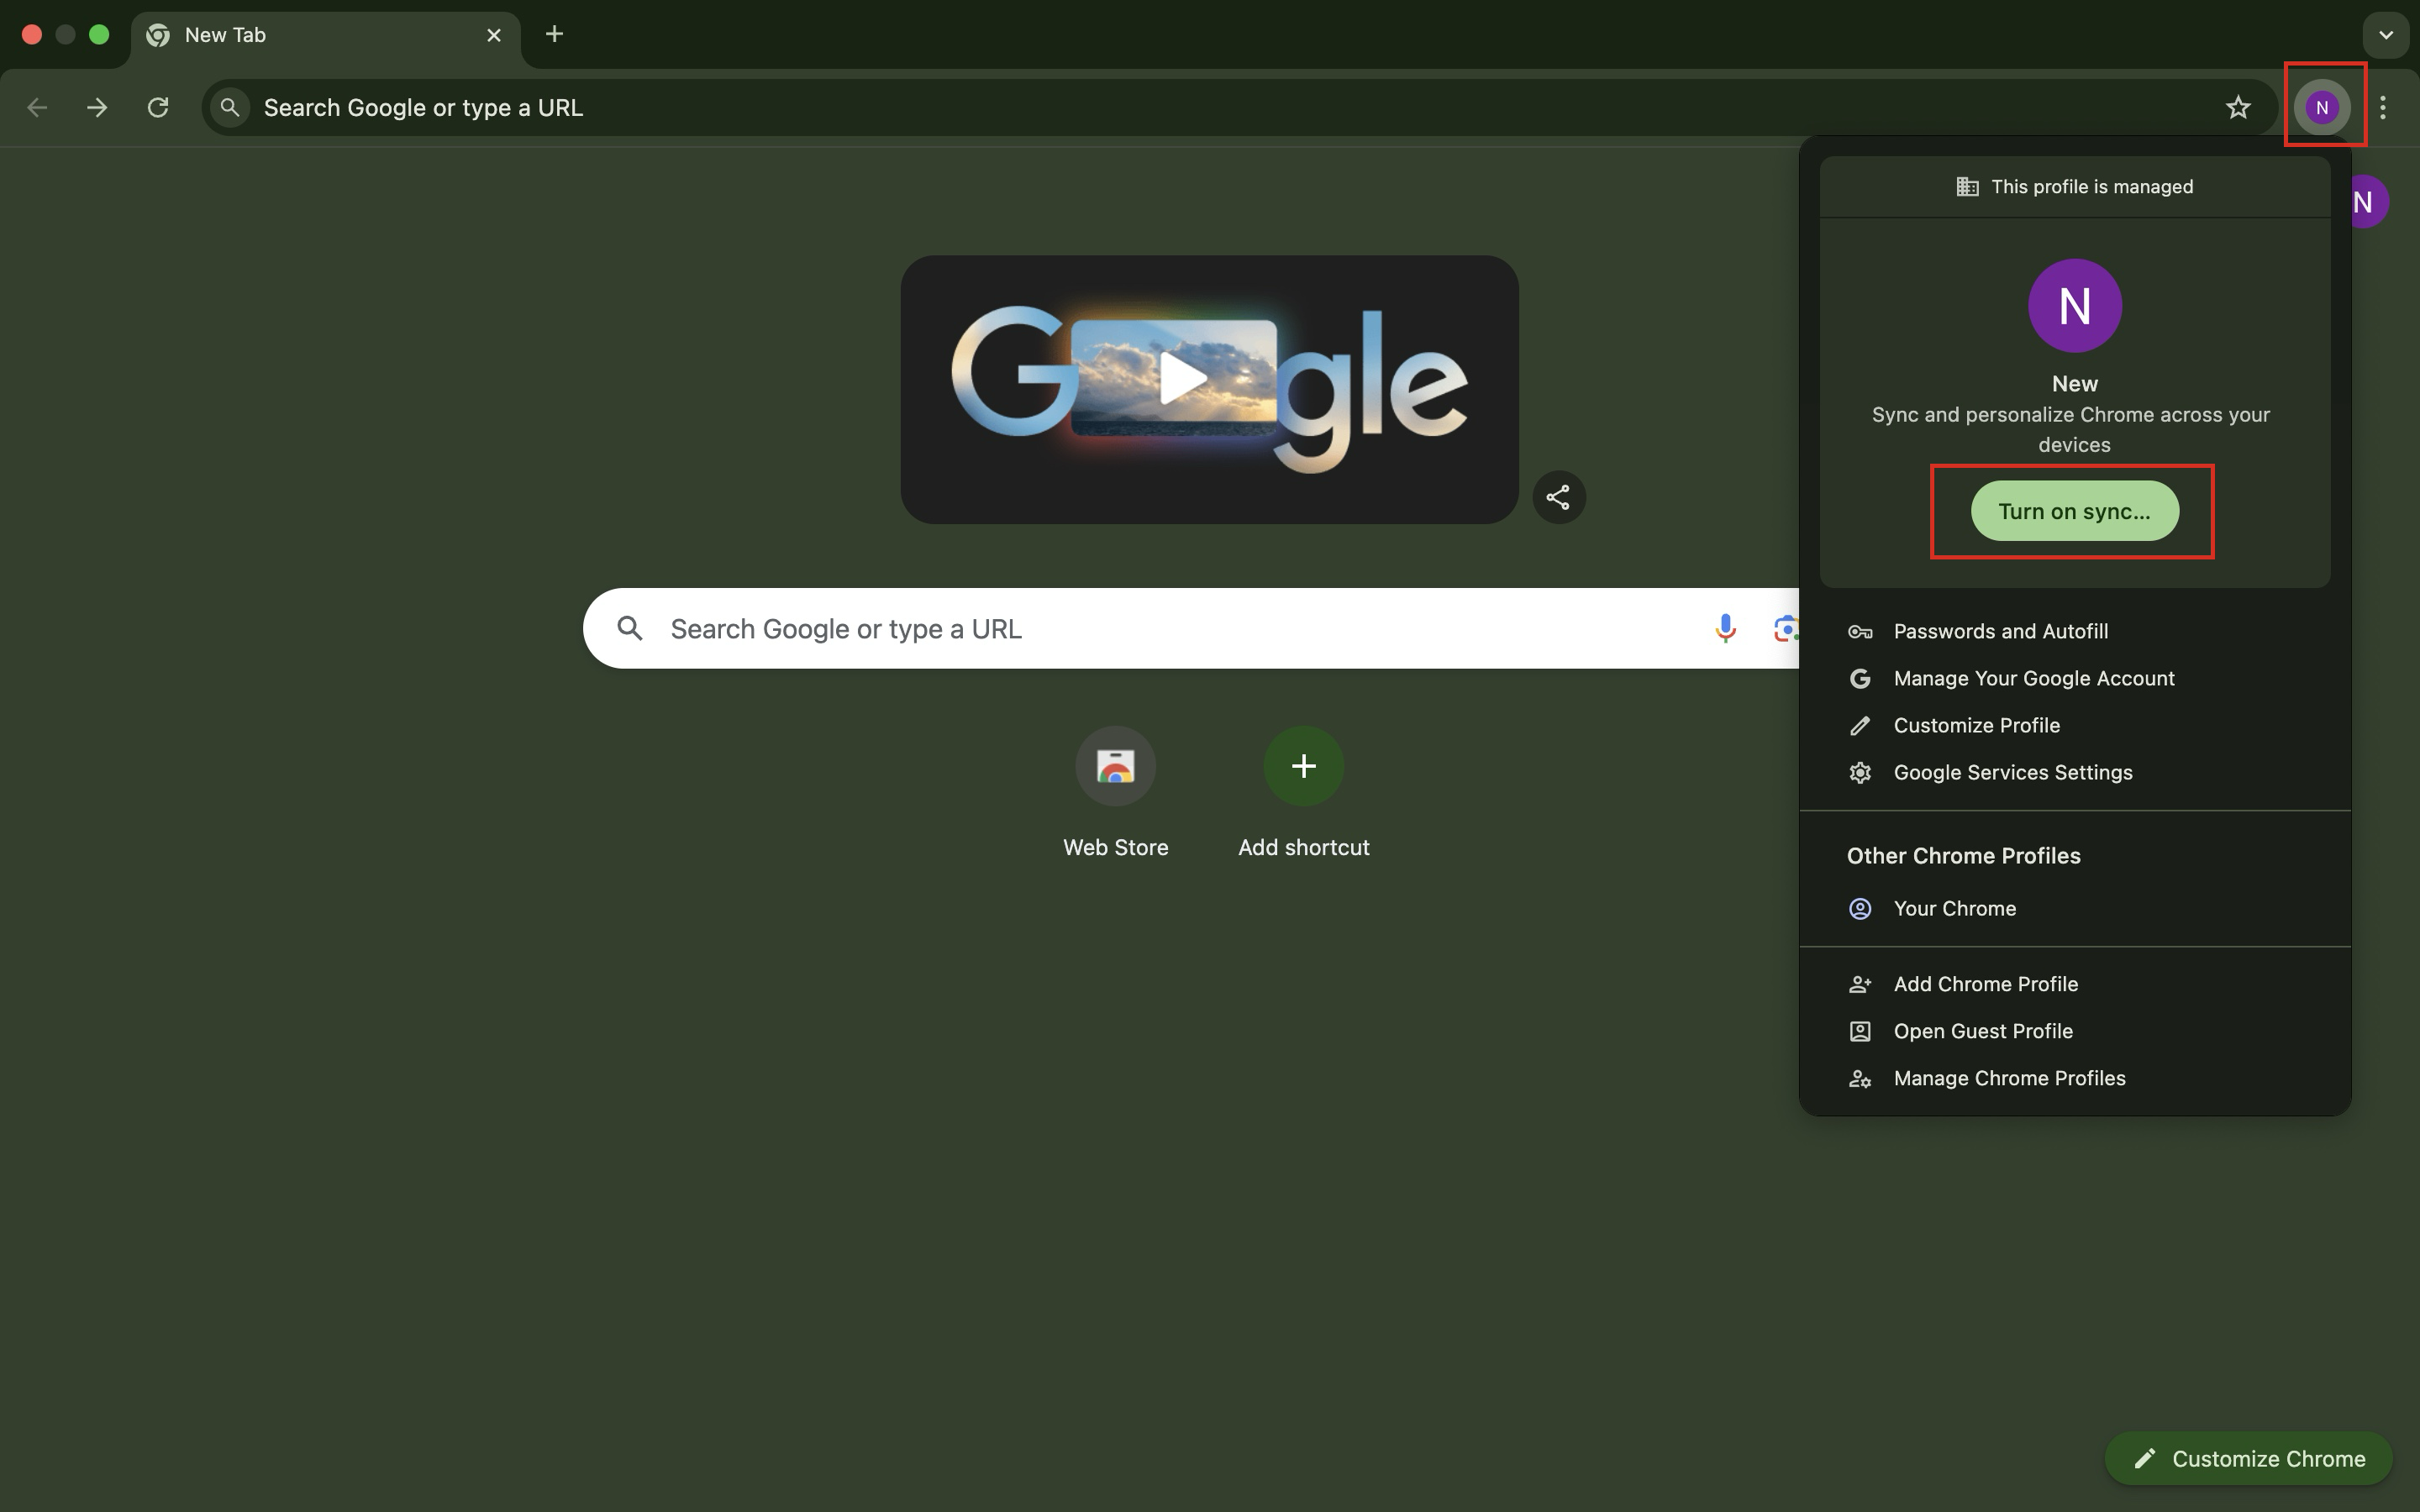Select Add Chrome Profile
The height and width of the screenshot is (1512, 2420).
pyautogui.click(x=1985, y=984)
